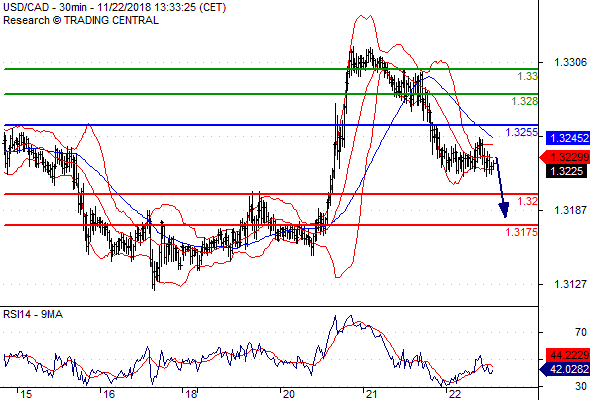Click the RSI 70 level label
The width and height of the screenshot is (590, 400).
[581, 332]
